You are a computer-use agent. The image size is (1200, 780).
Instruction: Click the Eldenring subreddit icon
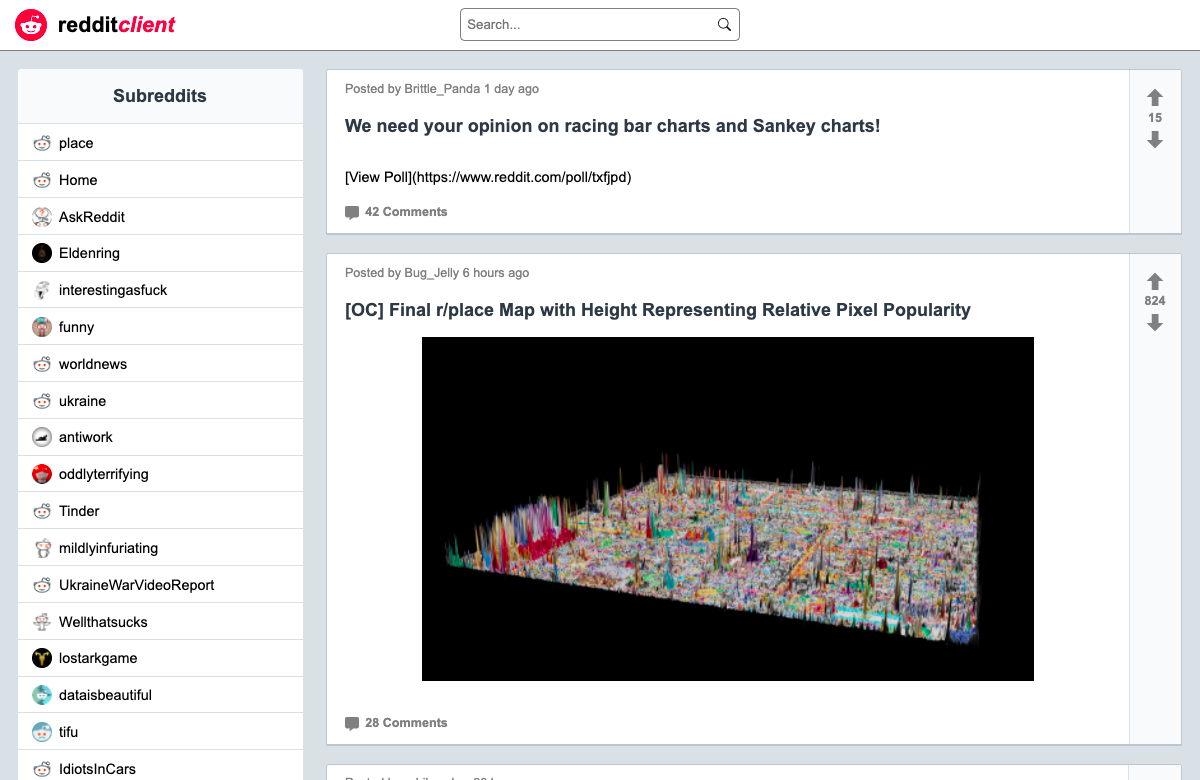point(42,253)
